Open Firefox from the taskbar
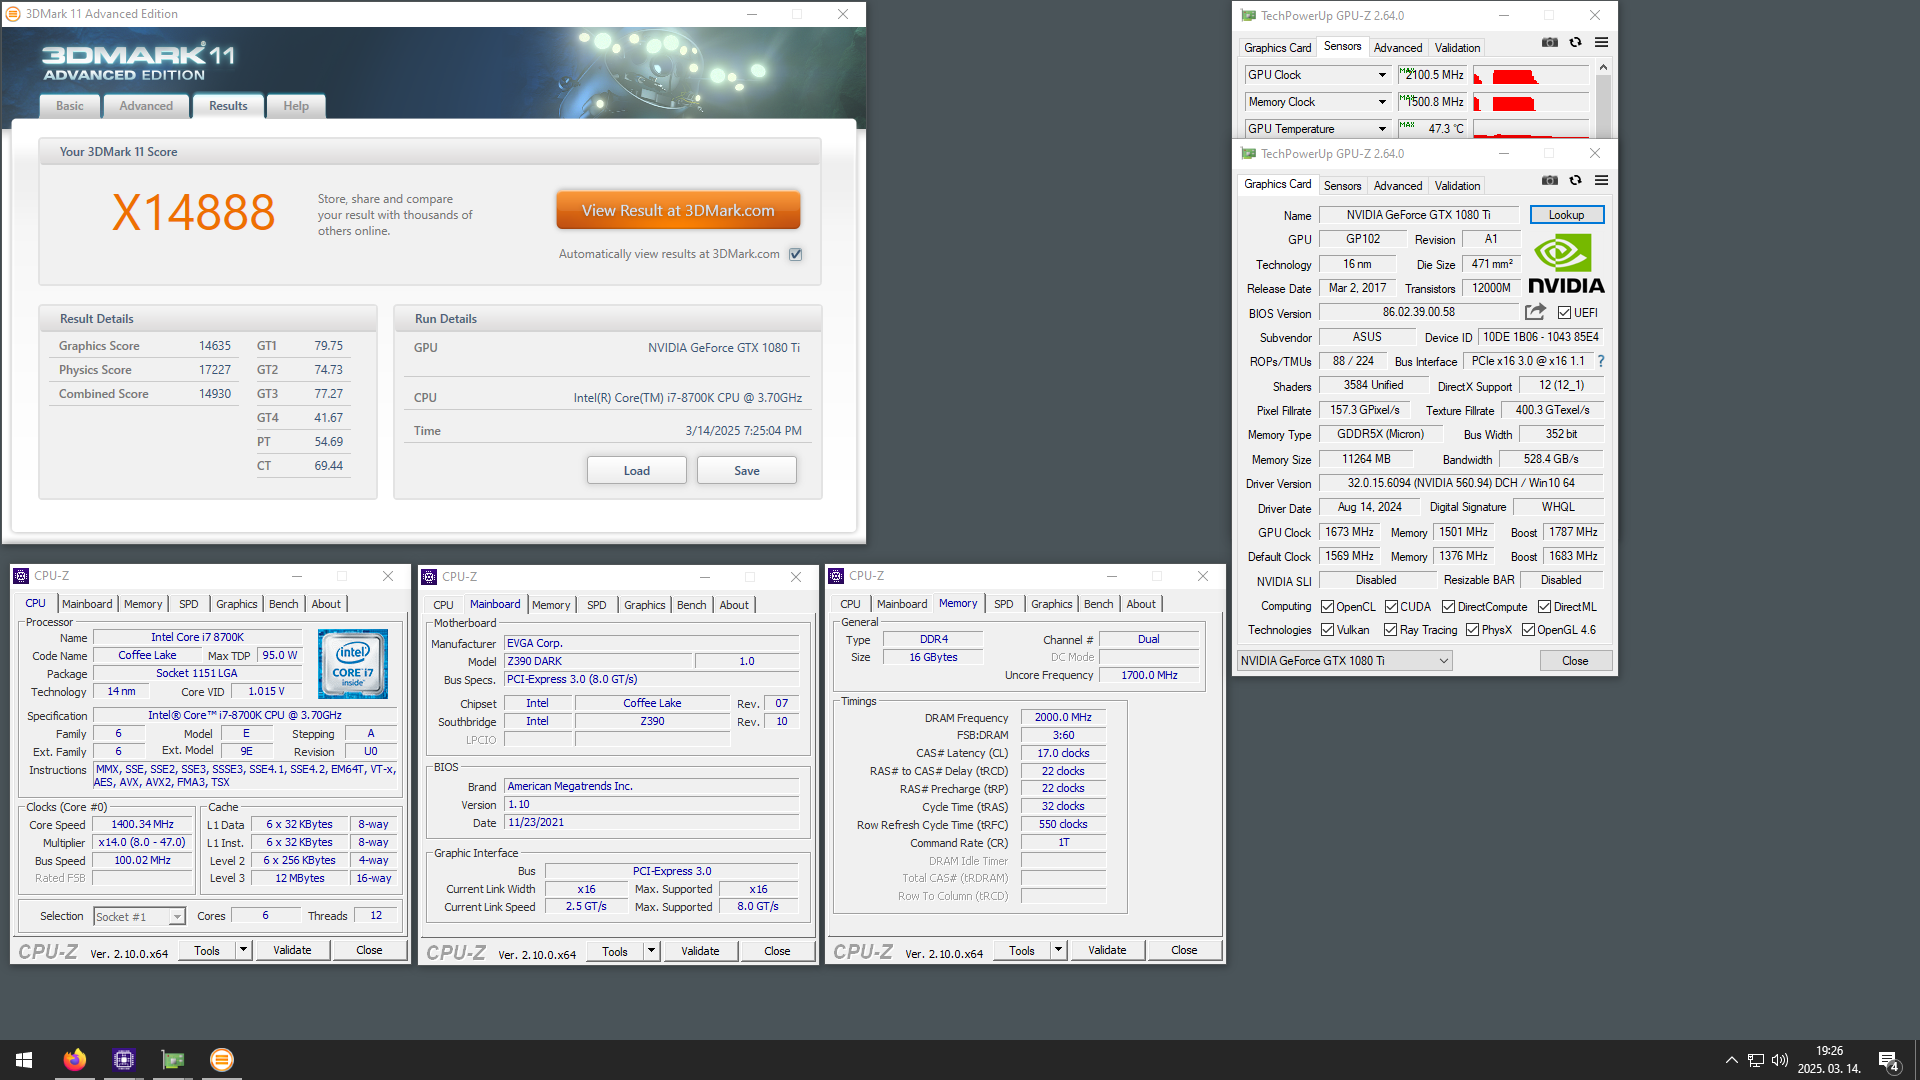 point(75,1060)
